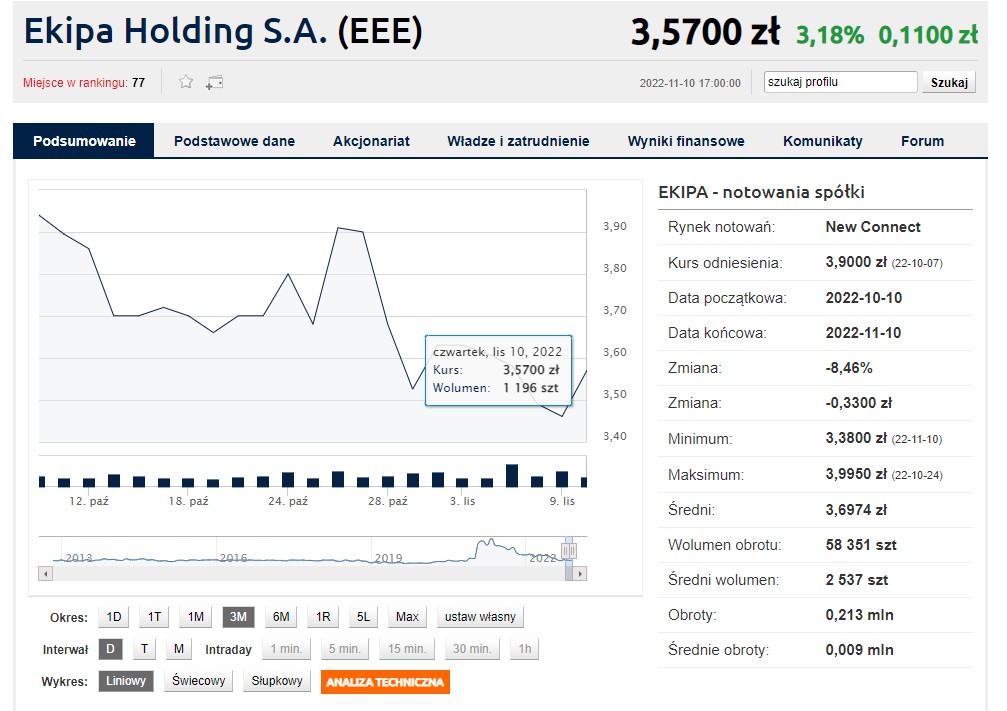Click the szukaj profilu search field
This screenshot has width=1007, height=711.
pos(840,81)
